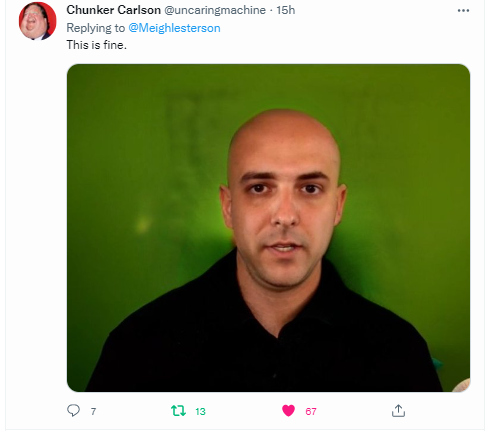Visit the @Meighlesterson mention link
This screenshot has width=502, height=431.
tap(174, 28)
